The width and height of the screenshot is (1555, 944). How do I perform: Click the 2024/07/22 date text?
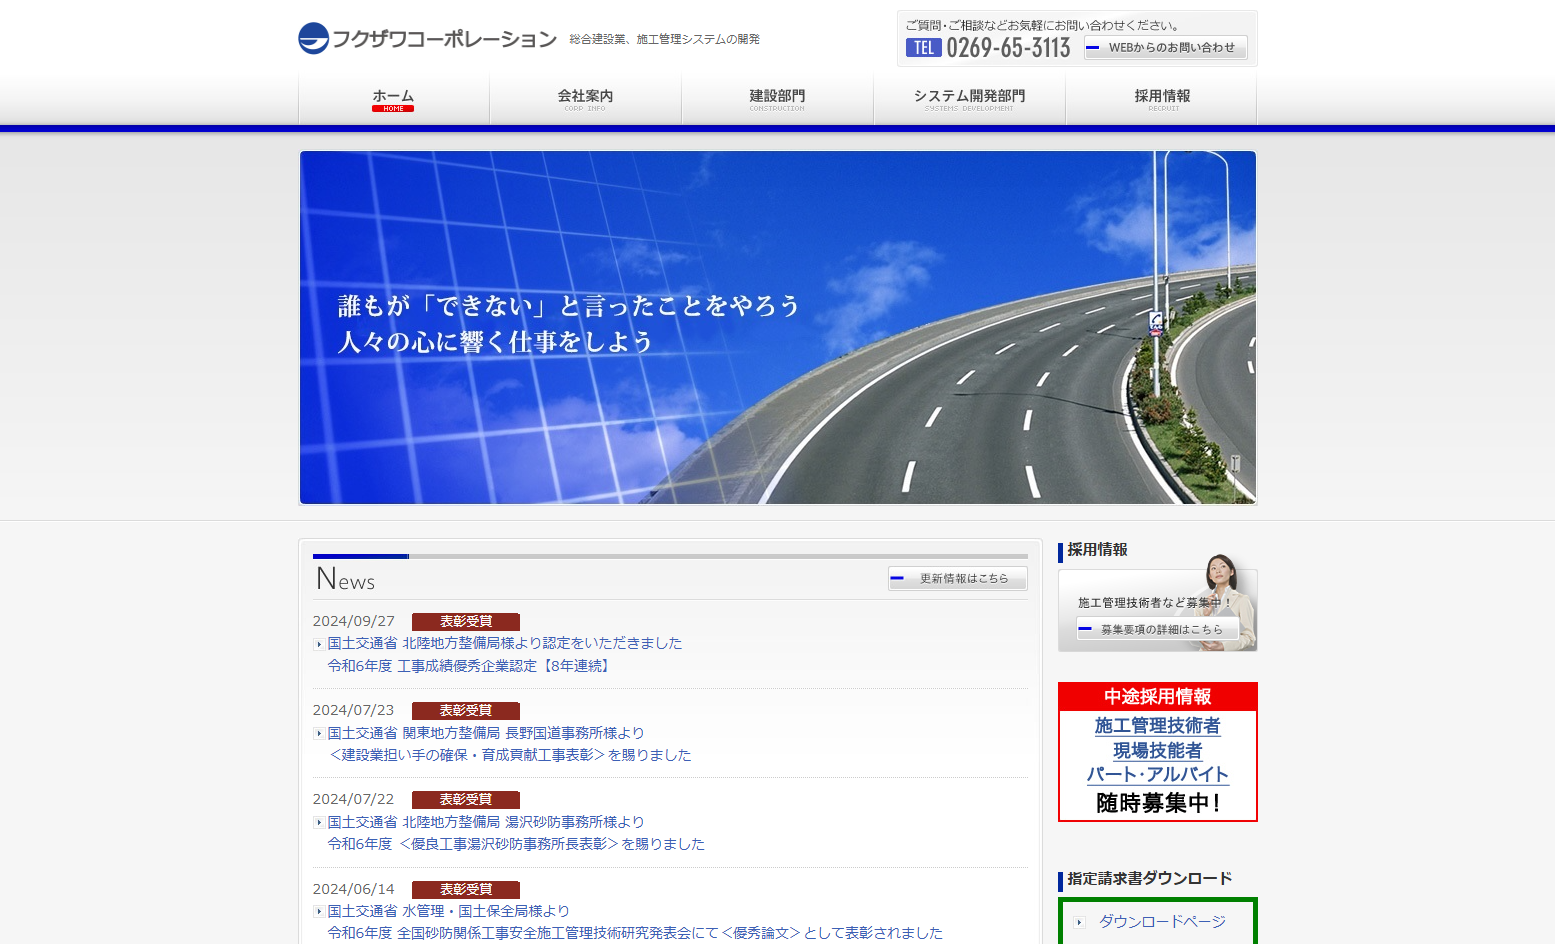pyautogui.click(x=354, y=799)
